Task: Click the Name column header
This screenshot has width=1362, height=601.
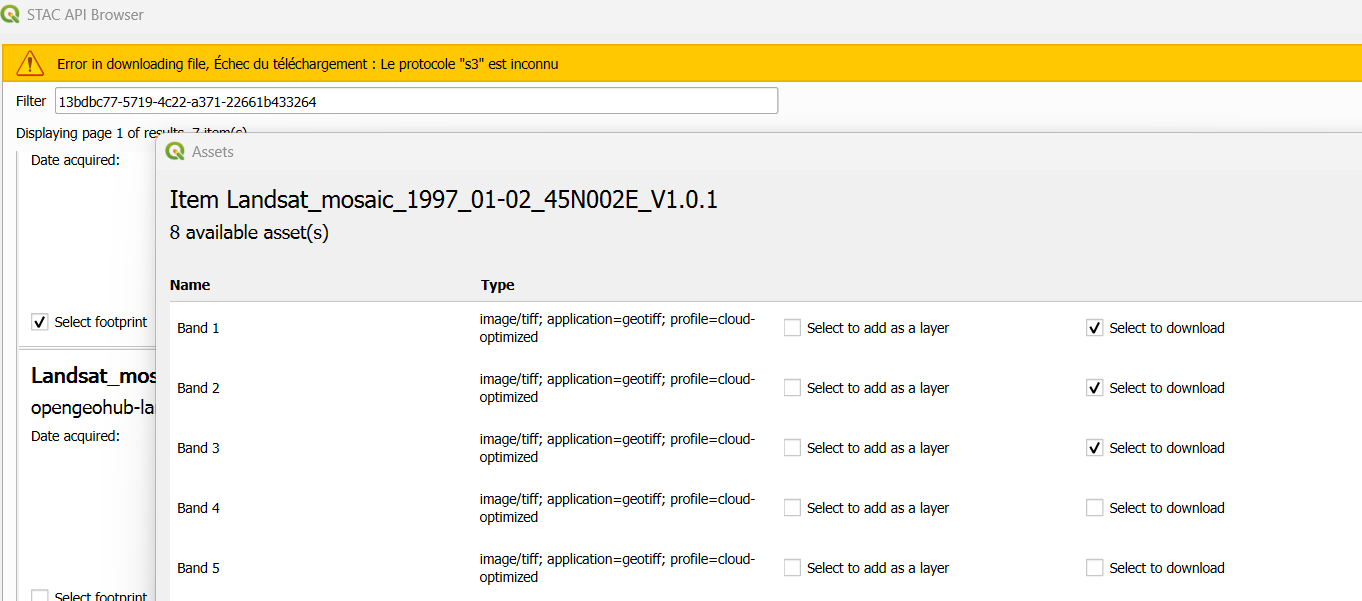Action: tap(190, 285)
